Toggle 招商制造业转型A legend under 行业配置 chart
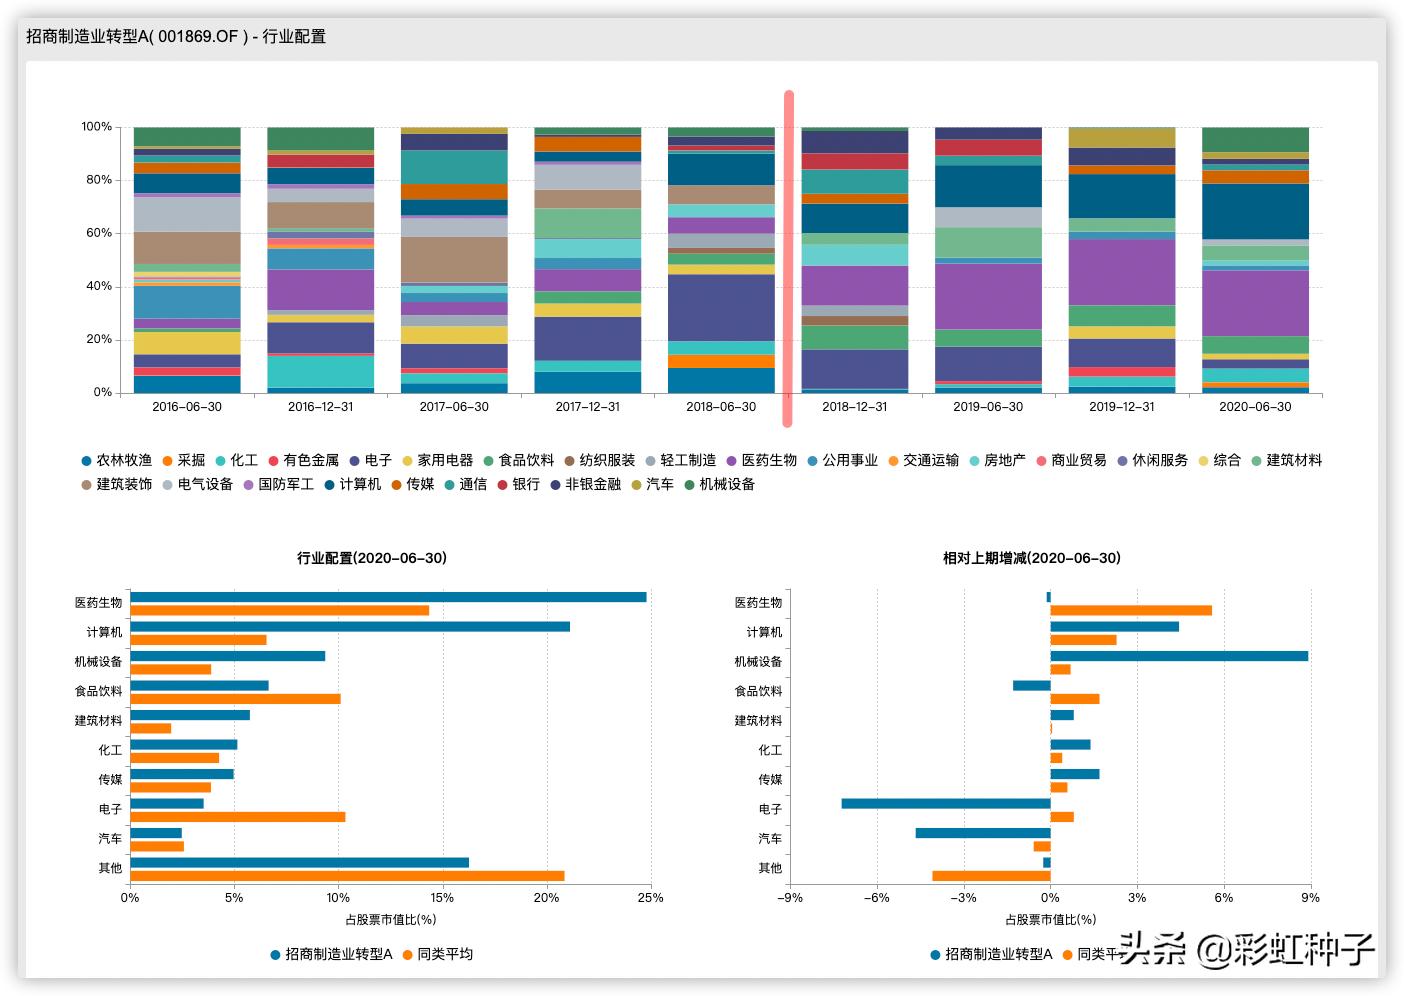The width and height of the screenshot is (1404, 996). pos(331,954)
